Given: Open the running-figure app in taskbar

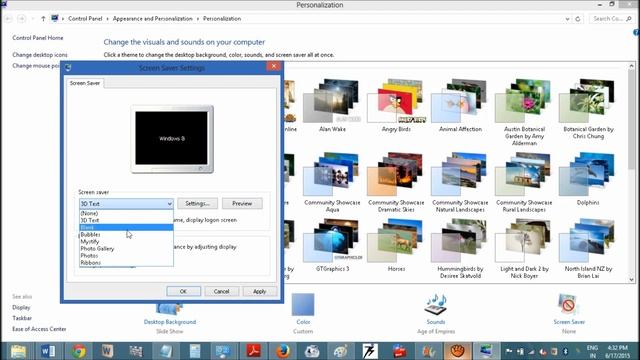Looking at the screenshot, I should point(370,351).
